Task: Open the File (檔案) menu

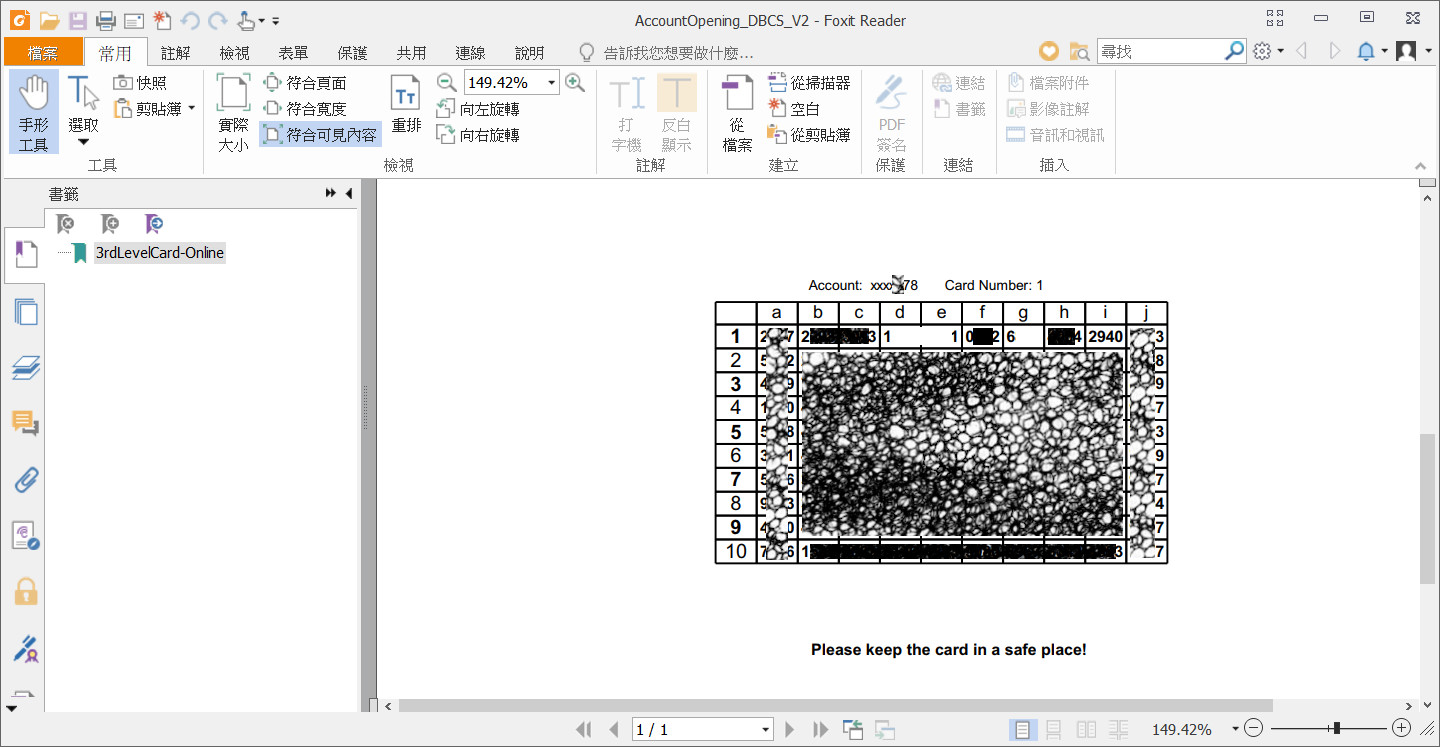Action: (x=43, y=53)
